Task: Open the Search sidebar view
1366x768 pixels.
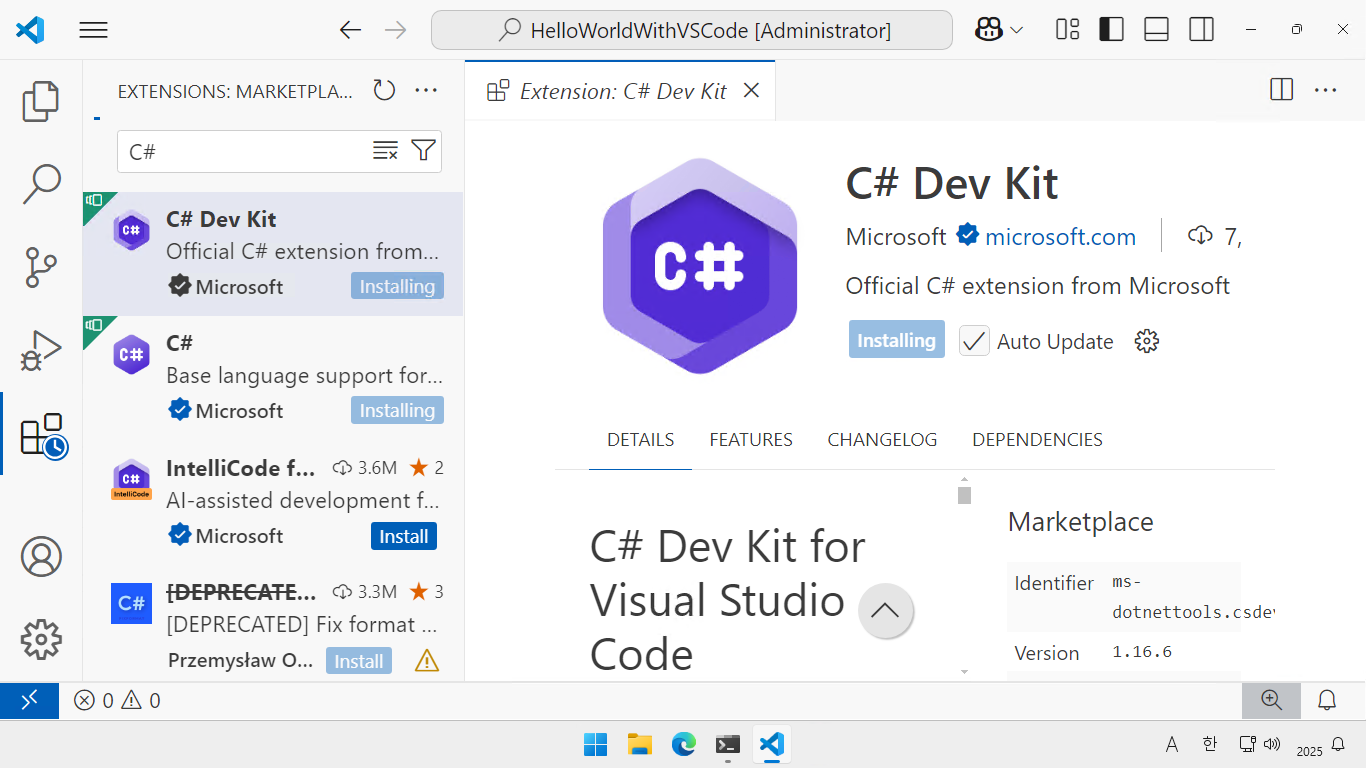Action: coord(40,184)
